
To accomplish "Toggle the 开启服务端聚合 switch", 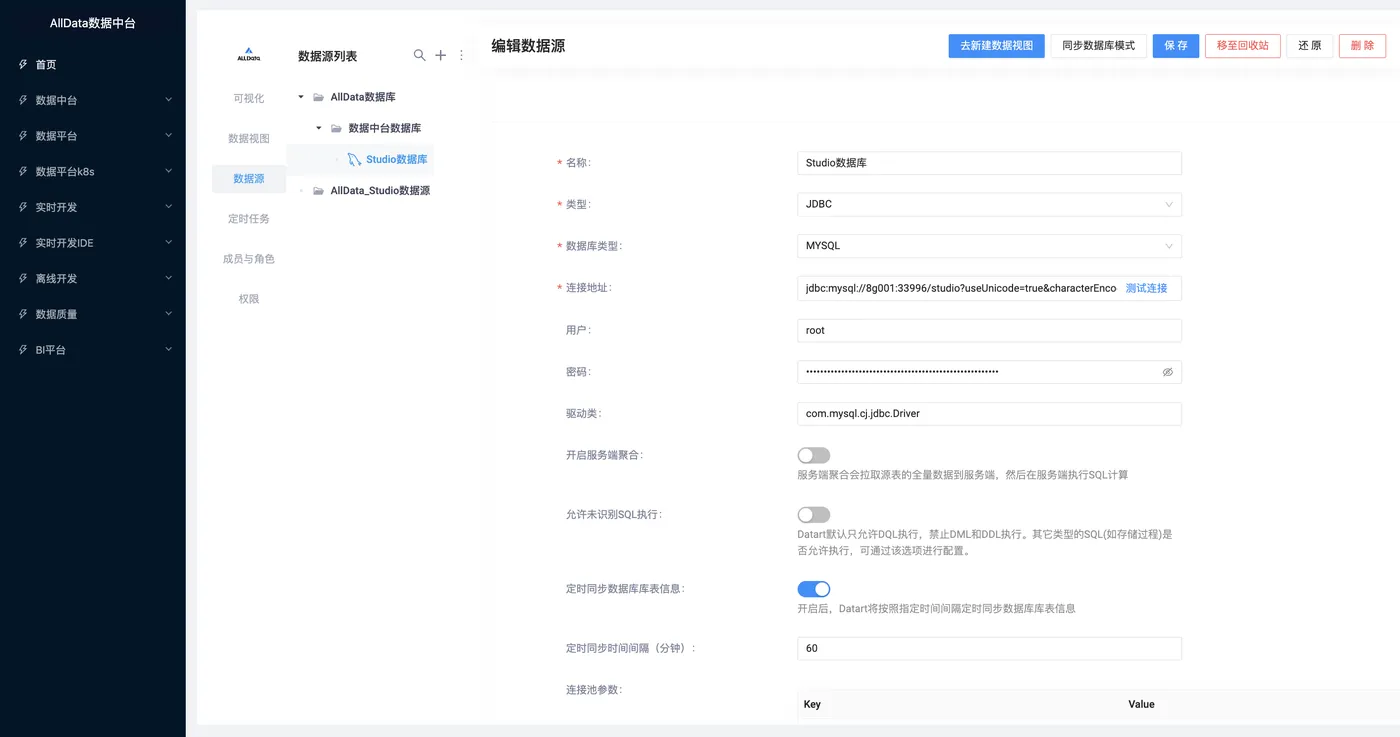I will pos(814,455).
